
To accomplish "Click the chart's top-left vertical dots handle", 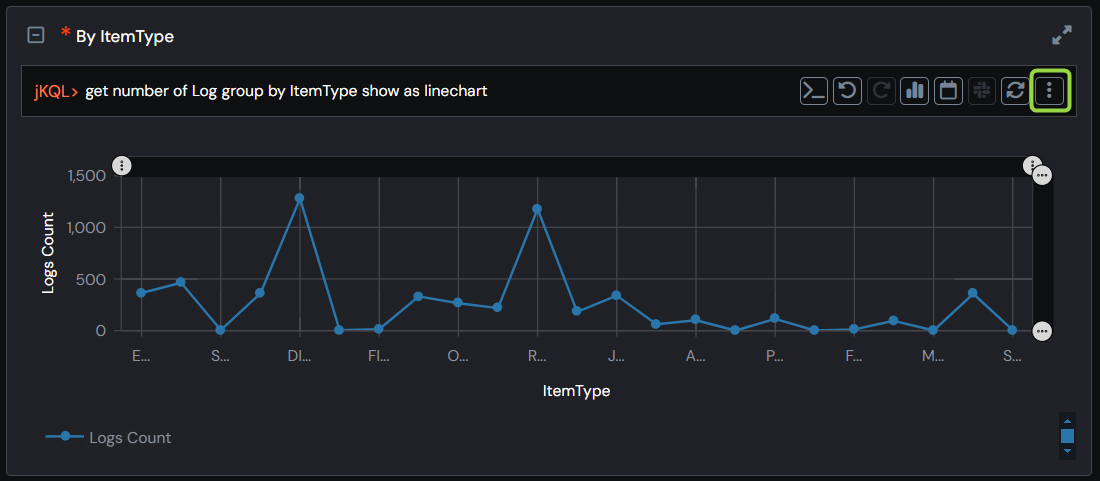I will point(122,166).
